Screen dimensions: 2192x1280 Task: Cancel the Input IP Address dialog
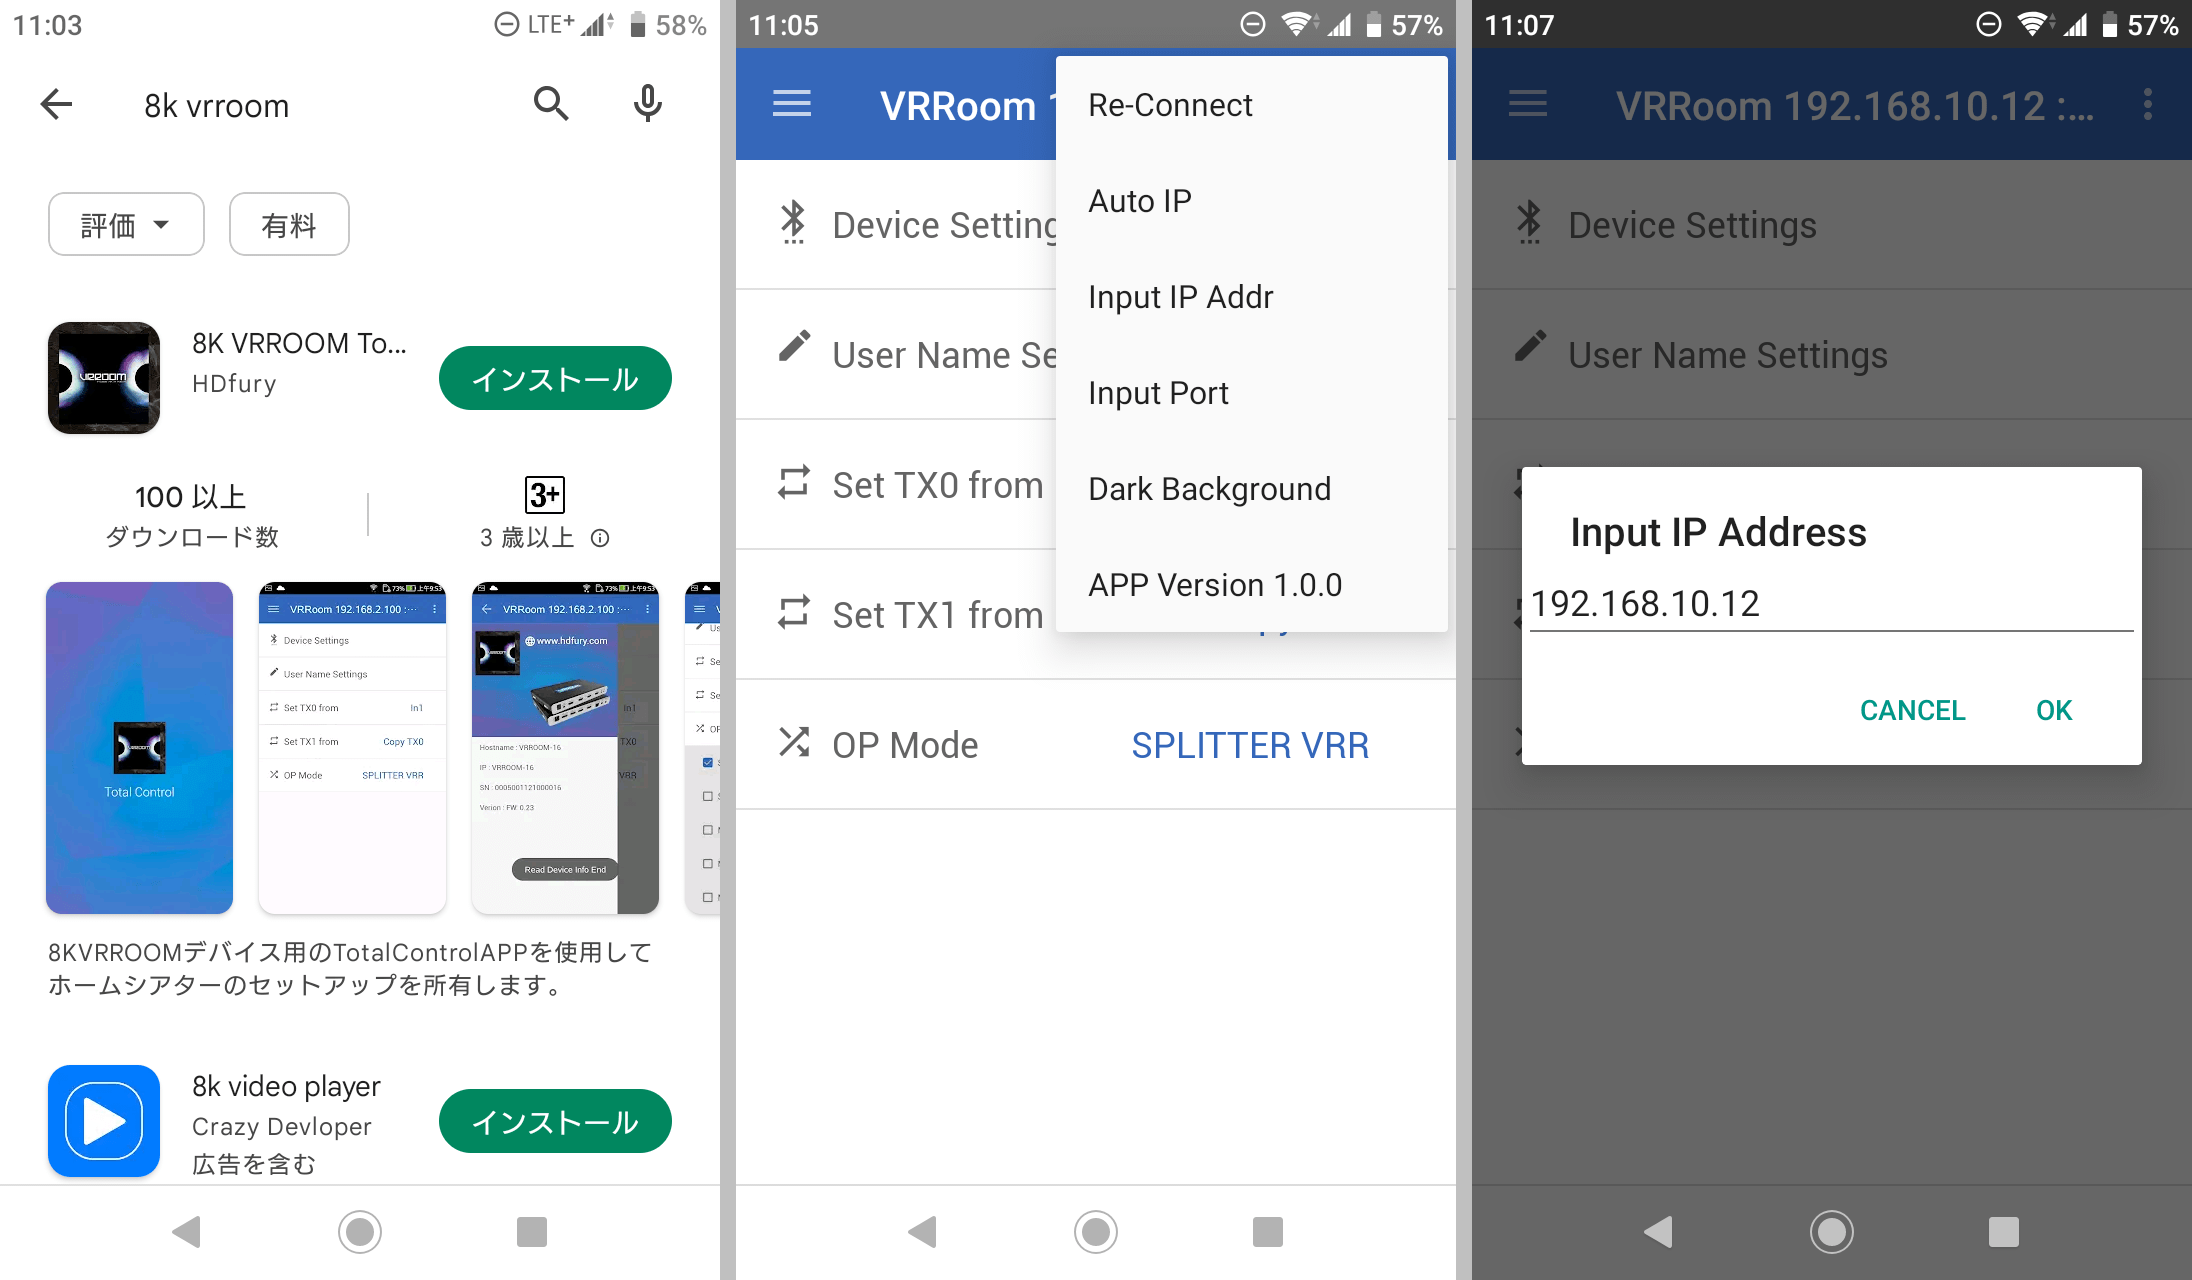point(1912,710)
